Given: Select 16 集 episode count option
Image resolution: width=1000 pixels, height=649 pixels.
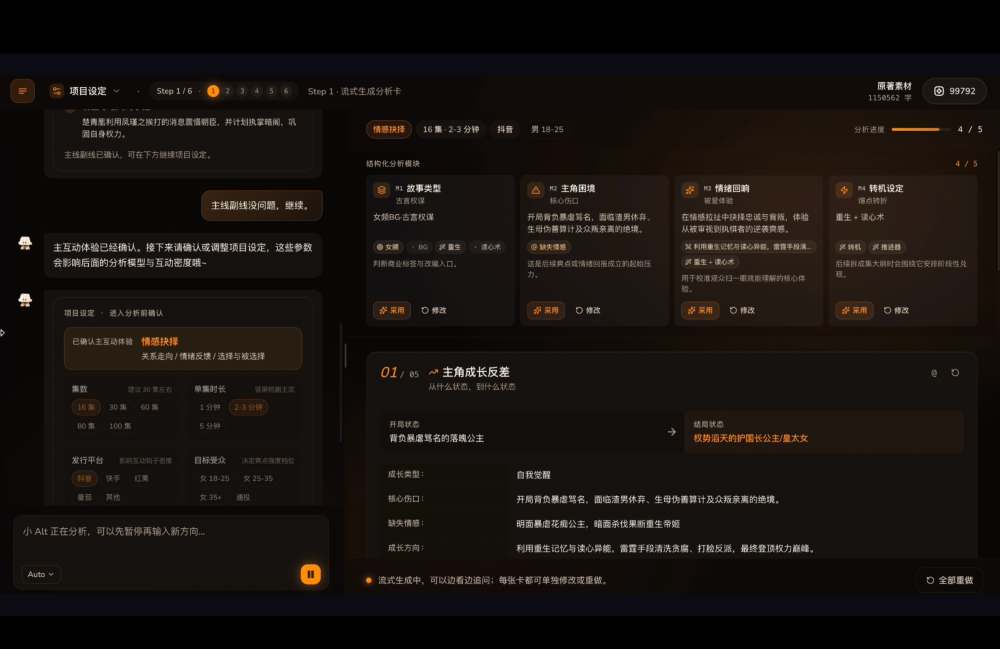Looking at the screenshot, I should (x=86, y=407).
